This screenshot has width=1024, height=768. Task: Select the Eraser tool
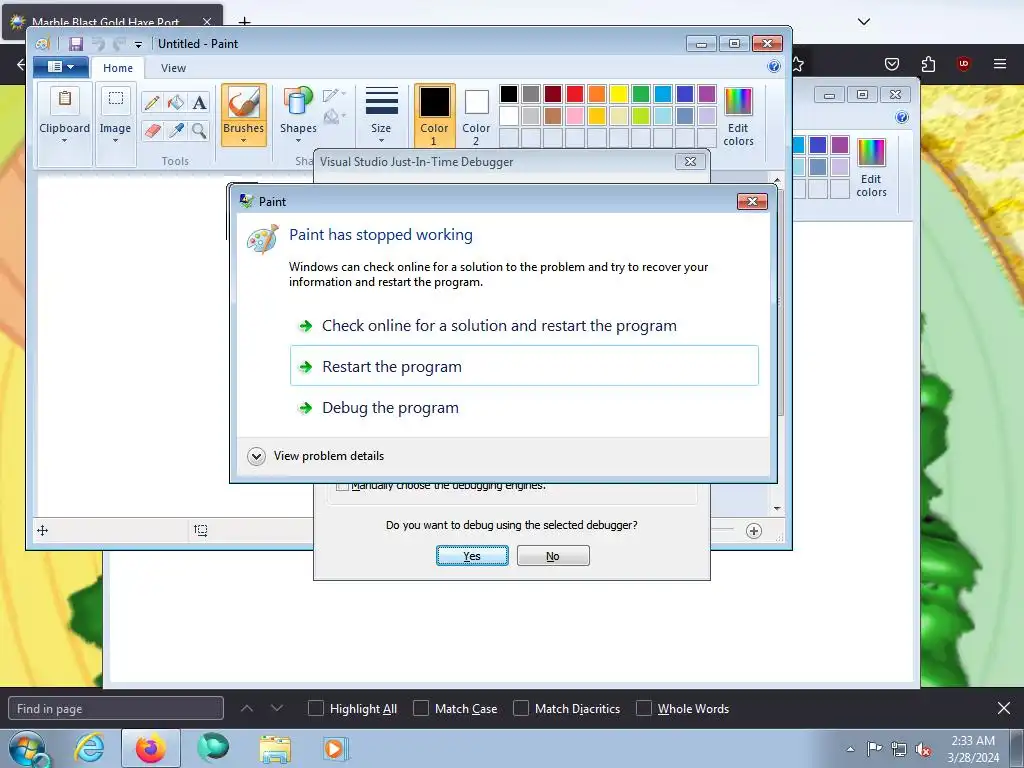click(152, 131)
